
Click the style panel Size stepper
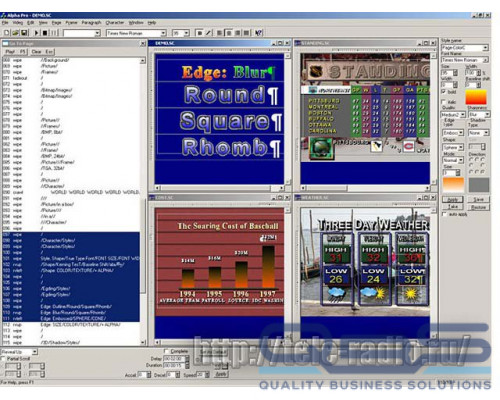pyautogui.click(x=456, y=73)
